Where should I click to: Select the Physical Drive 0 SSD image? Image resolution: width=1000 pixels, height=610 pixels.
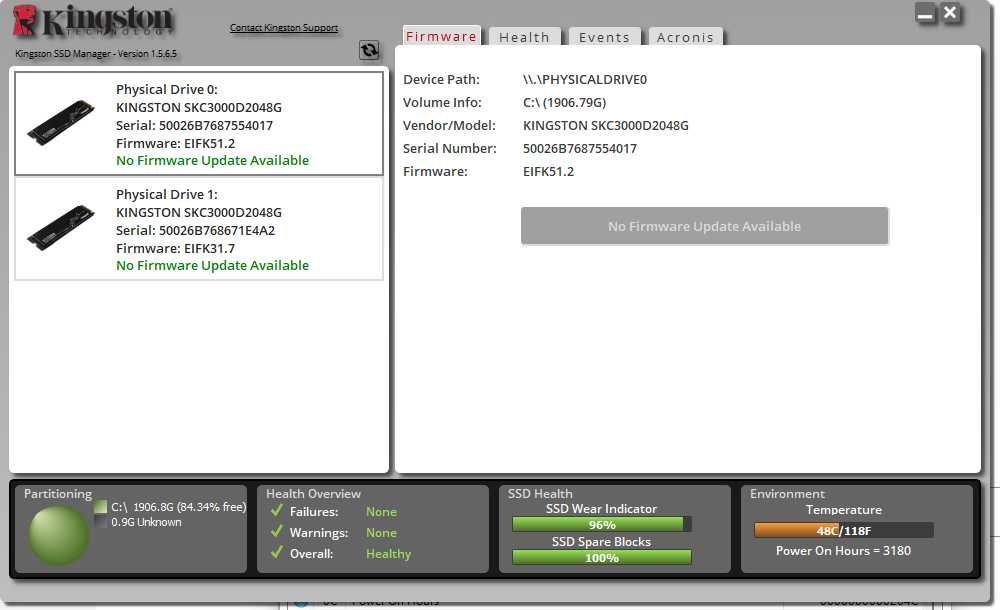pos(61,123)
